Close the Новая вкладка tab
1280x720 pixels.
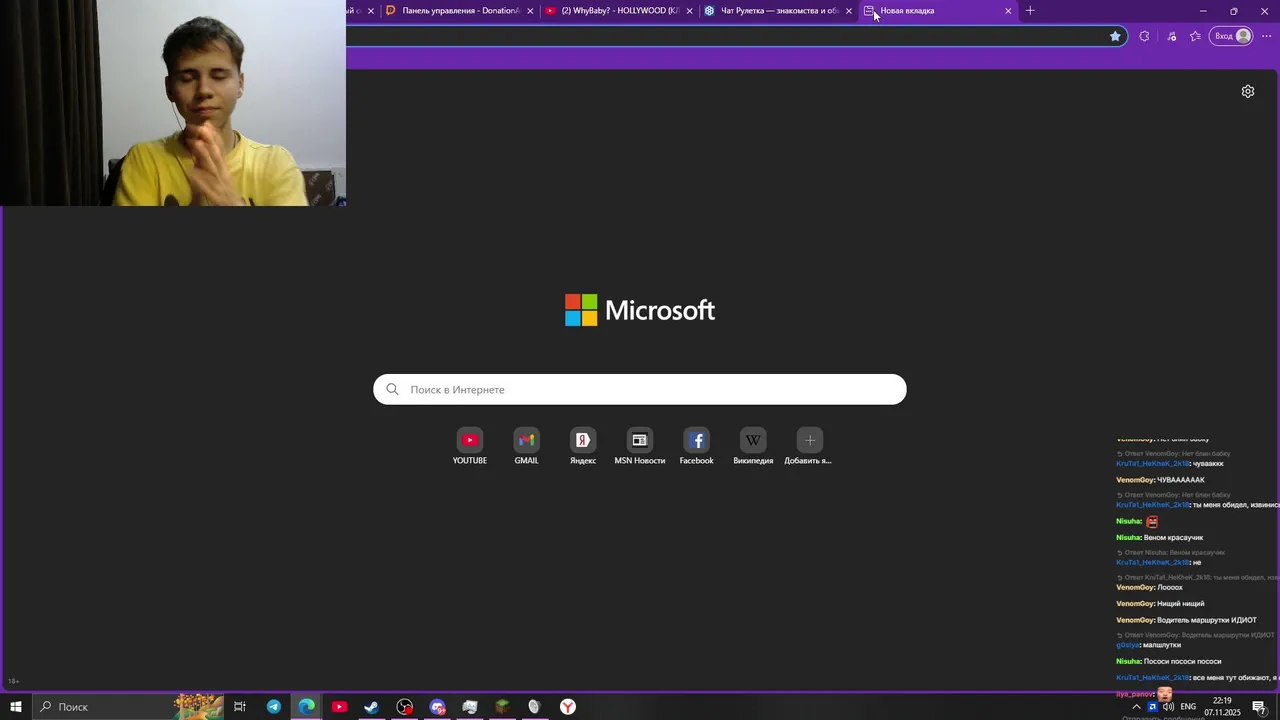(x=1008, y=11)
